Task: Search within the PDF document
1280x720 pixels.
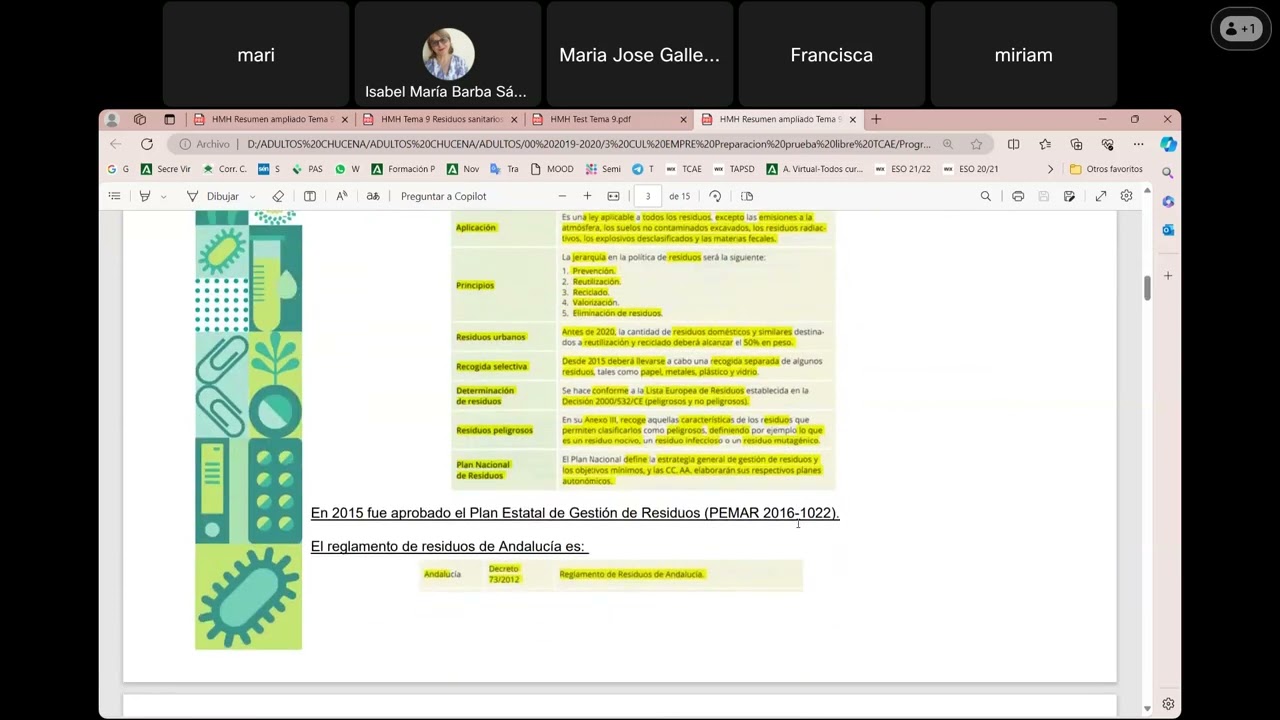Action: point(986,196)
